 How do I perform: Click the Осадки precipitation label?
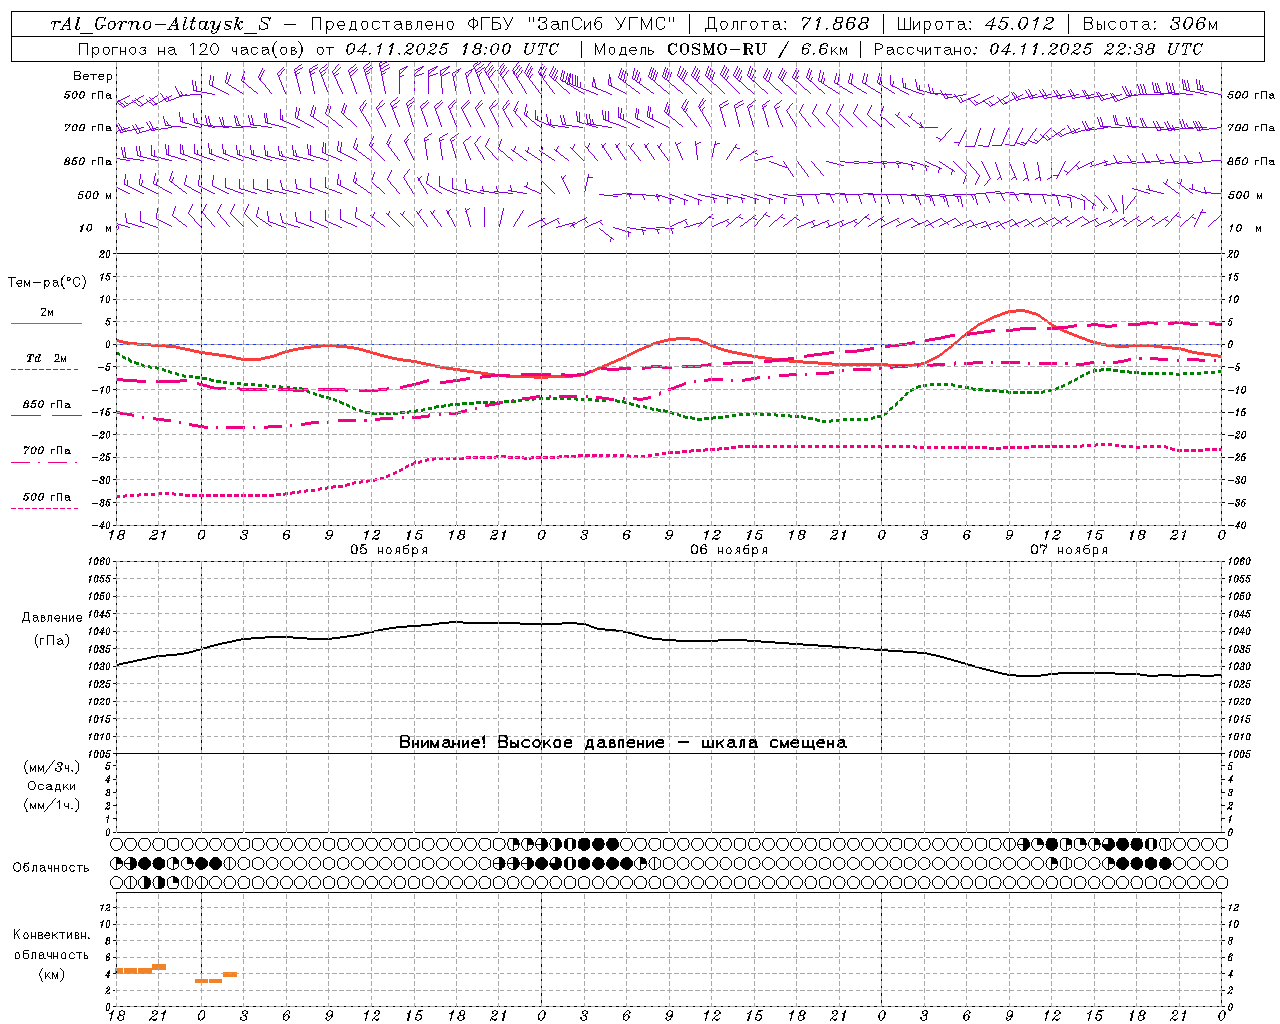(x=51, y=786)
